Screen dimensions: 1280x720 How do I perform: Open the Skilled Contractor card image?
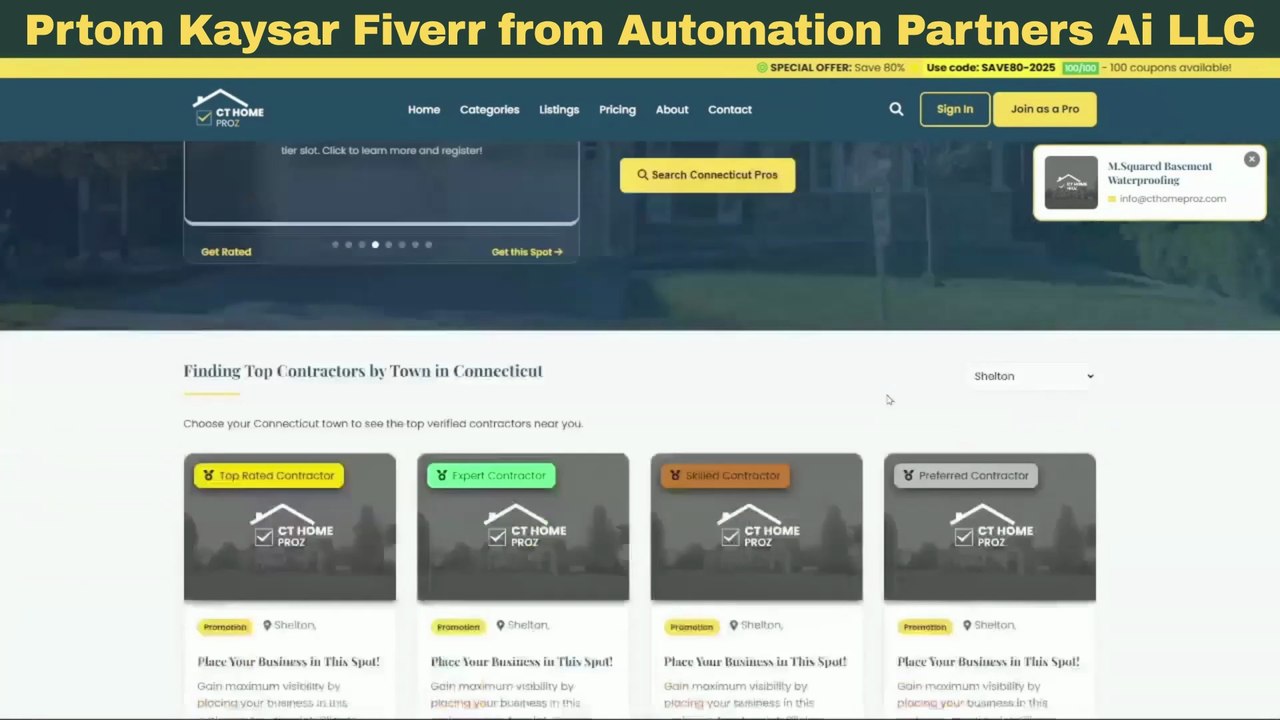757,528
